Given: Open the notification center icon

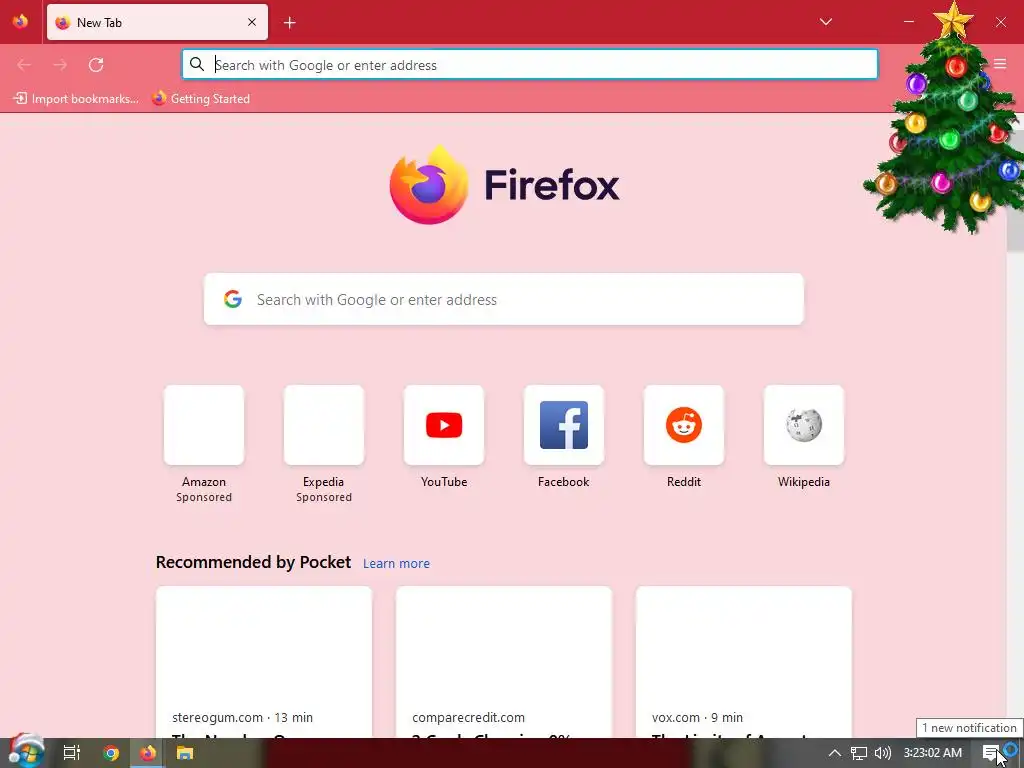Looking at the screenshot, I should [x=991, y=753].
